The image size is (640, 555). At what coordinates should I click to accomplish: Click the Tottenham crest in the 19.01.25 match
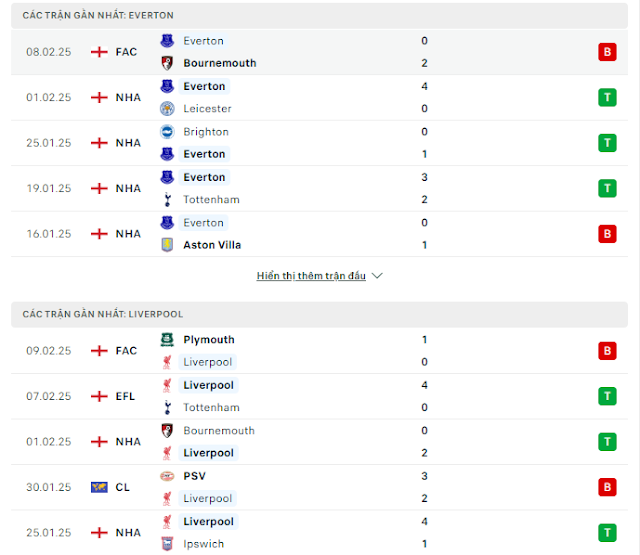click(167, 200)
